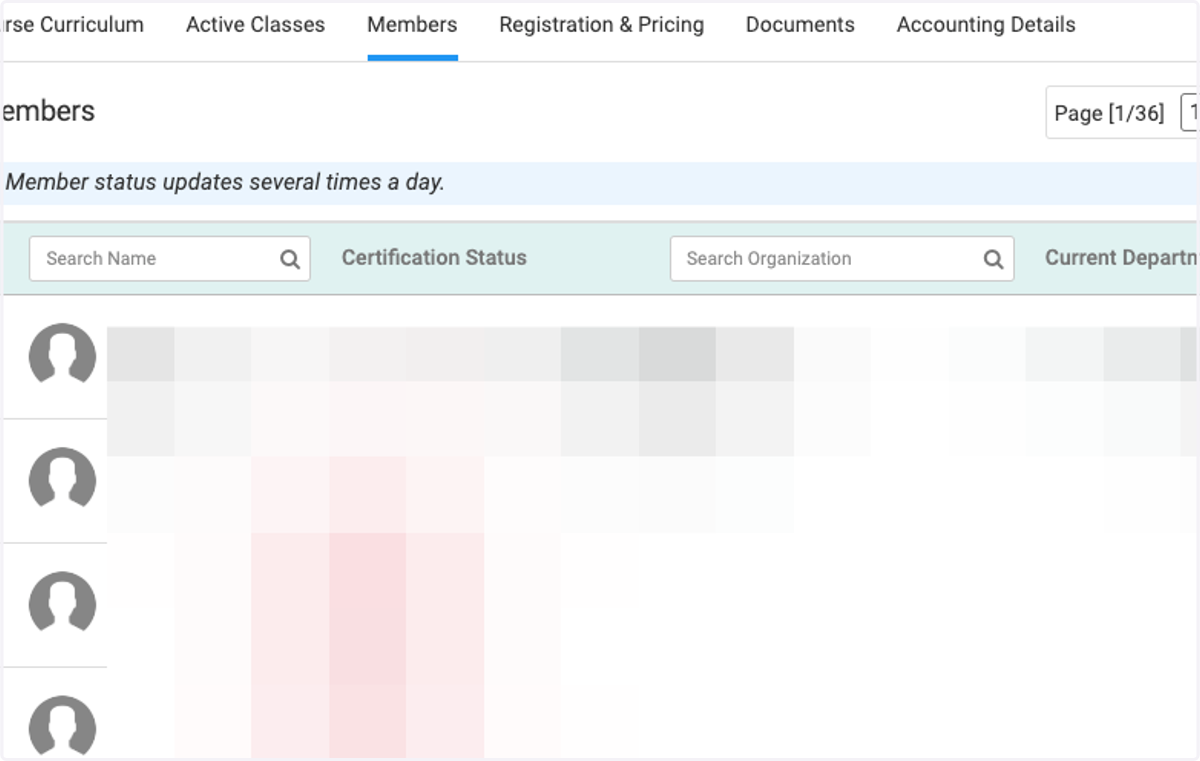Click the third member's avatar icon
Screen dimensions: 1200x761
(x=62, y=604)
